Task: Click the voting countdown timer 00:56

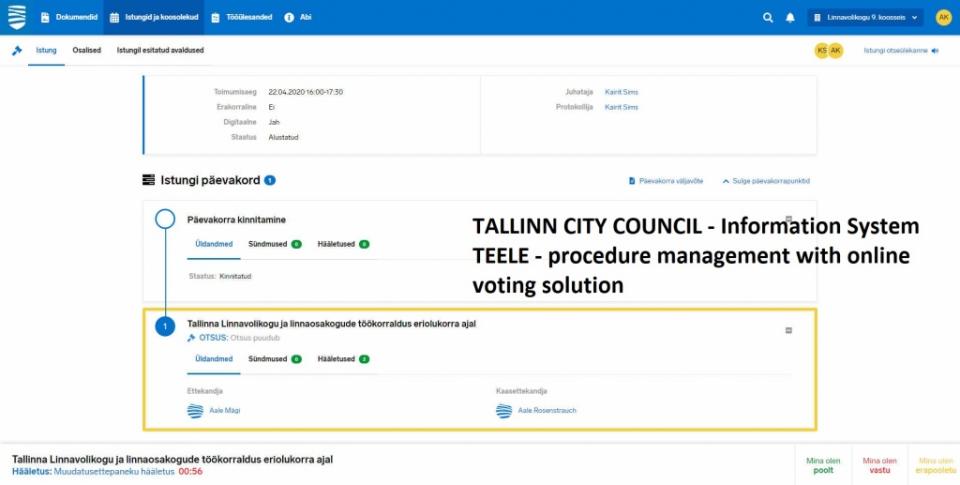Action: click(190, 472)
